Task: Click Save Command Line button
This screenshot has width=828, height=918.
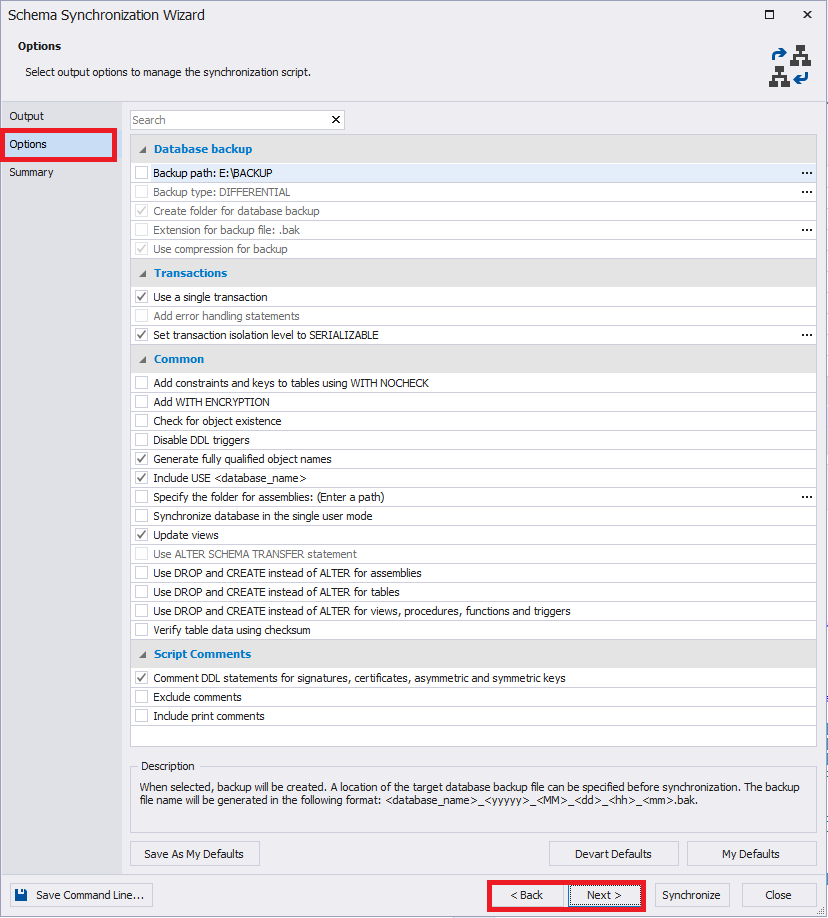Action: [x=81, y=895]
